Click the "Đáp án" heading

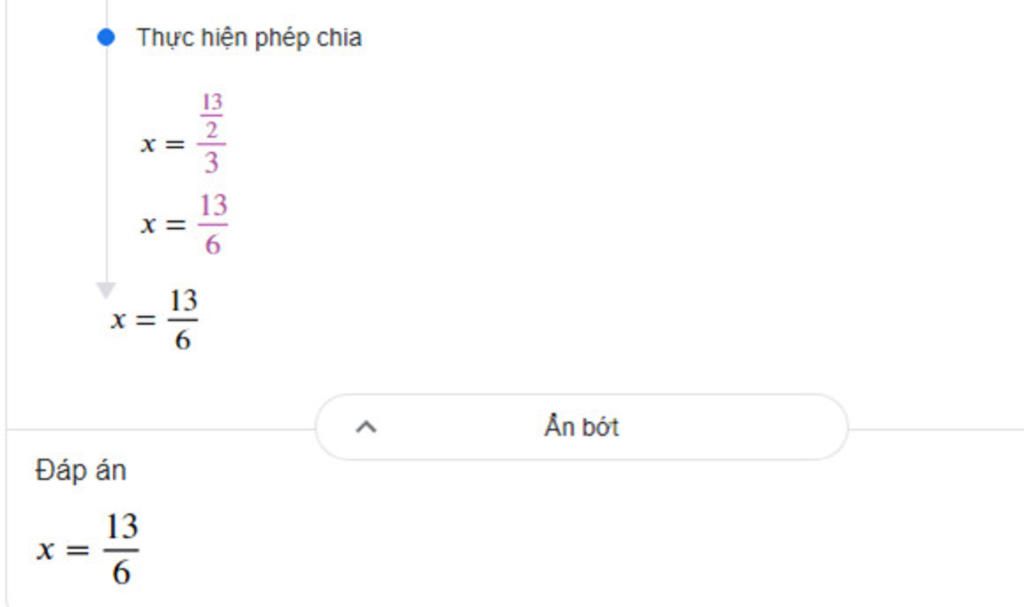(x=81, y=471)
